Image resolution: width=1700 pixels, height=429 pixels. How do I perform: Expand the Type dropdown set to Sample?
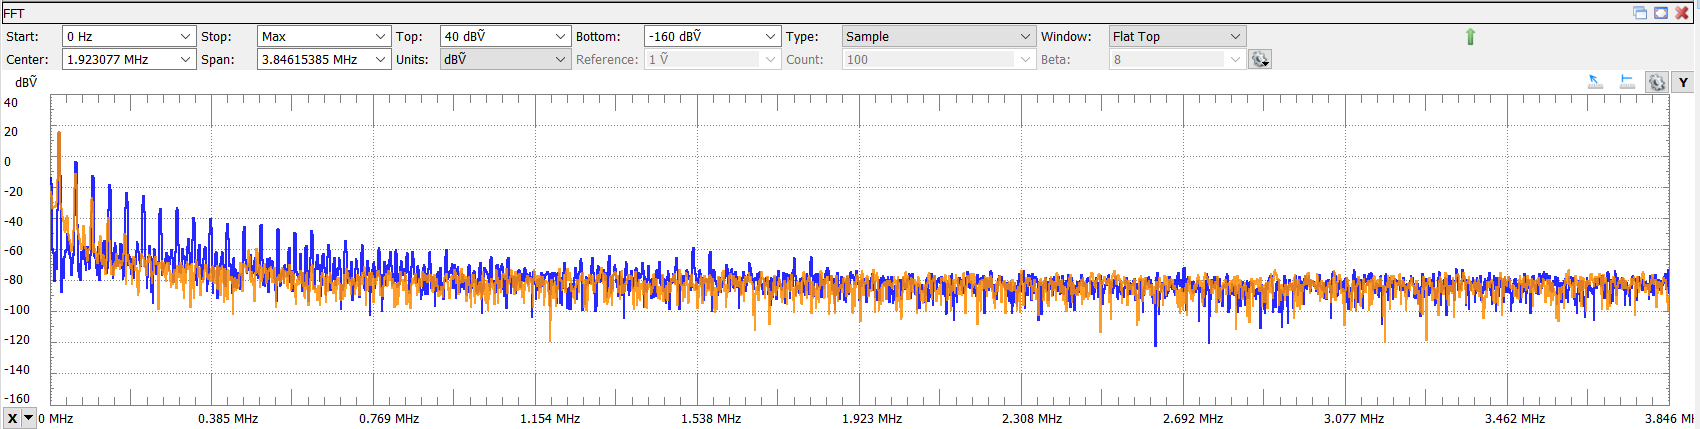click(1025, 37)
